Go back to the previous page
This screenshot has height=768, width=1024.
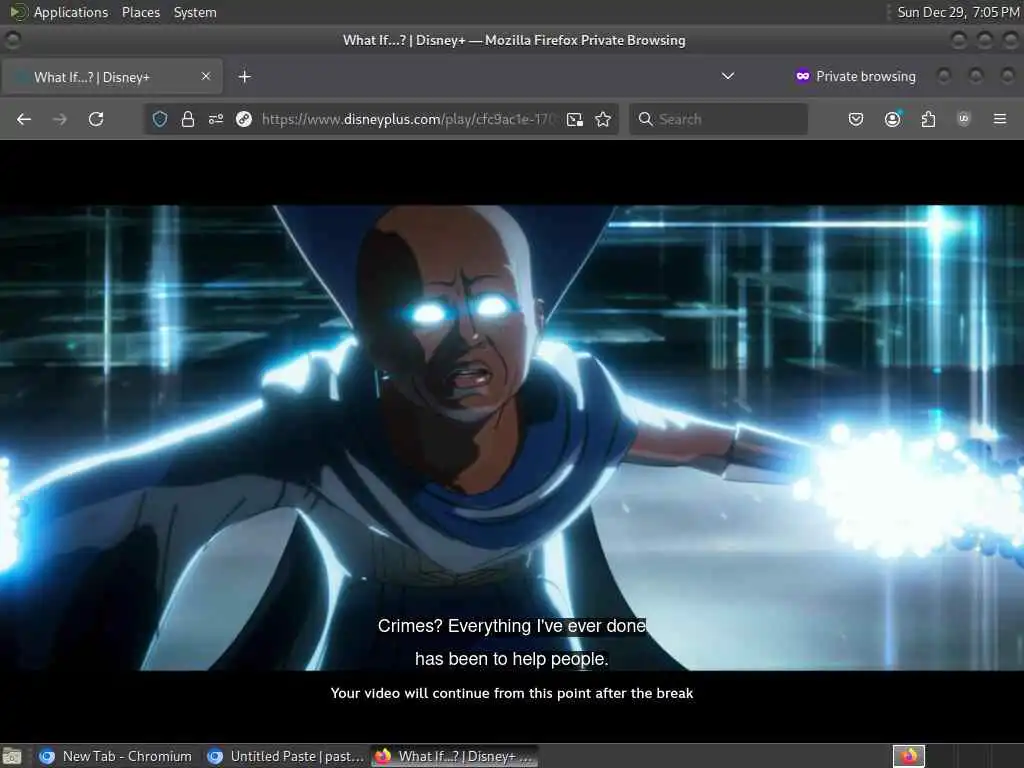coord(24,120)
